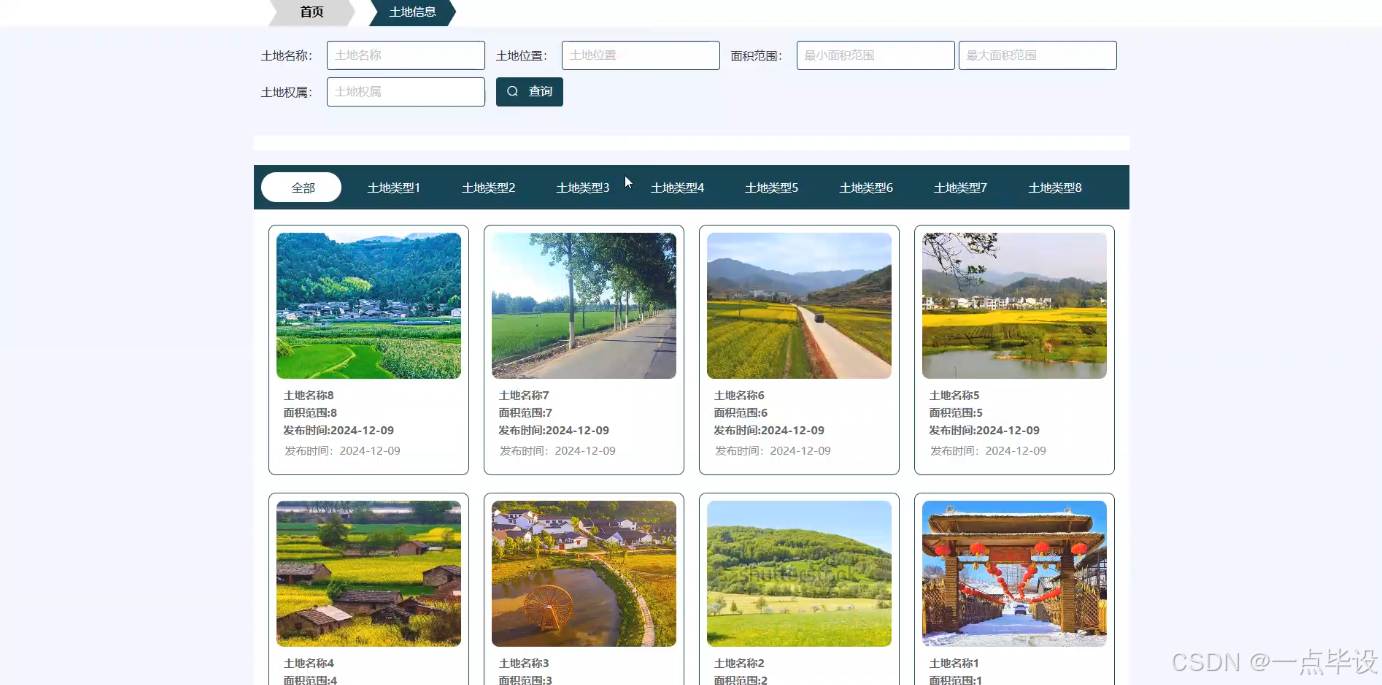
Task: Click the 最大面积范围 input field
Action: tap(1038, 56)
